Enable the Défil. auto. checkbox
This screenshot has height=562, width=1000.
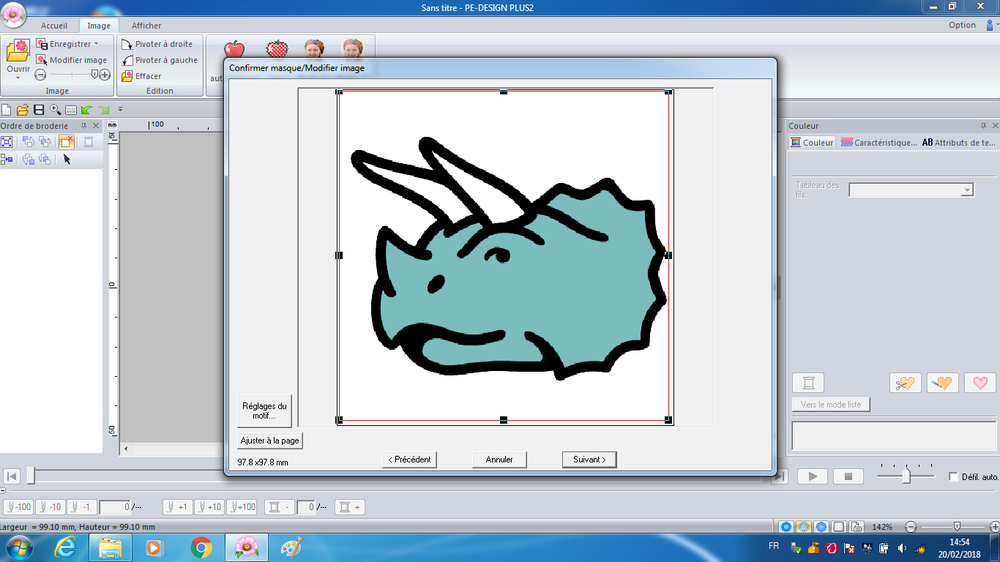pos(953,477)
